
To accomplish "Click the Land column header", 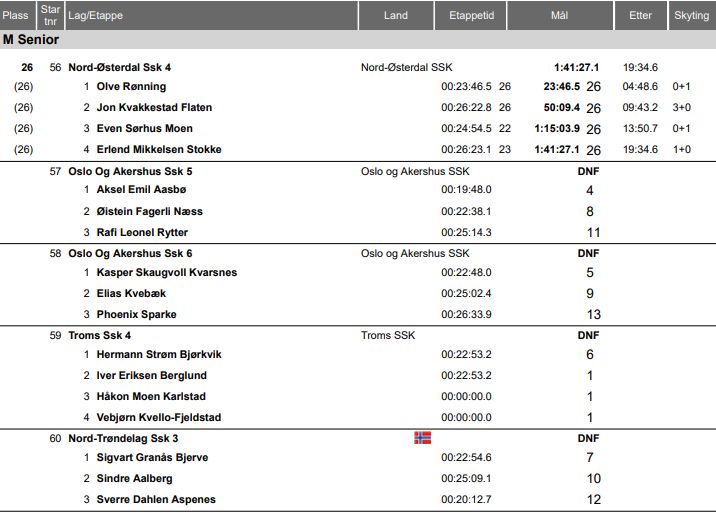I will point(396,15).
